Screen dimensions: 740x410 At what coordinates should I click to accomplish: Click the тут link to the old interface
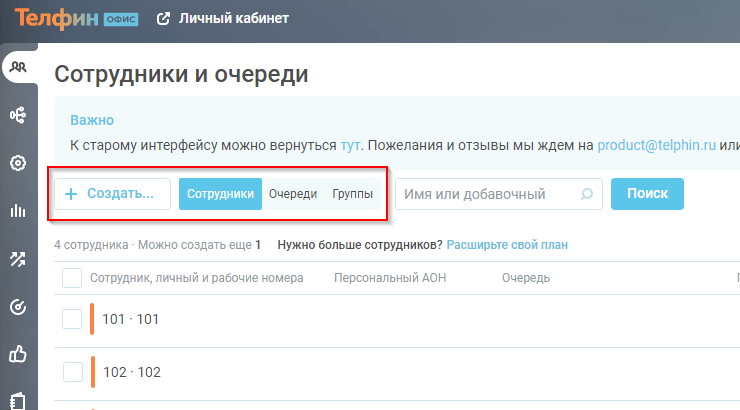point(350,146)
